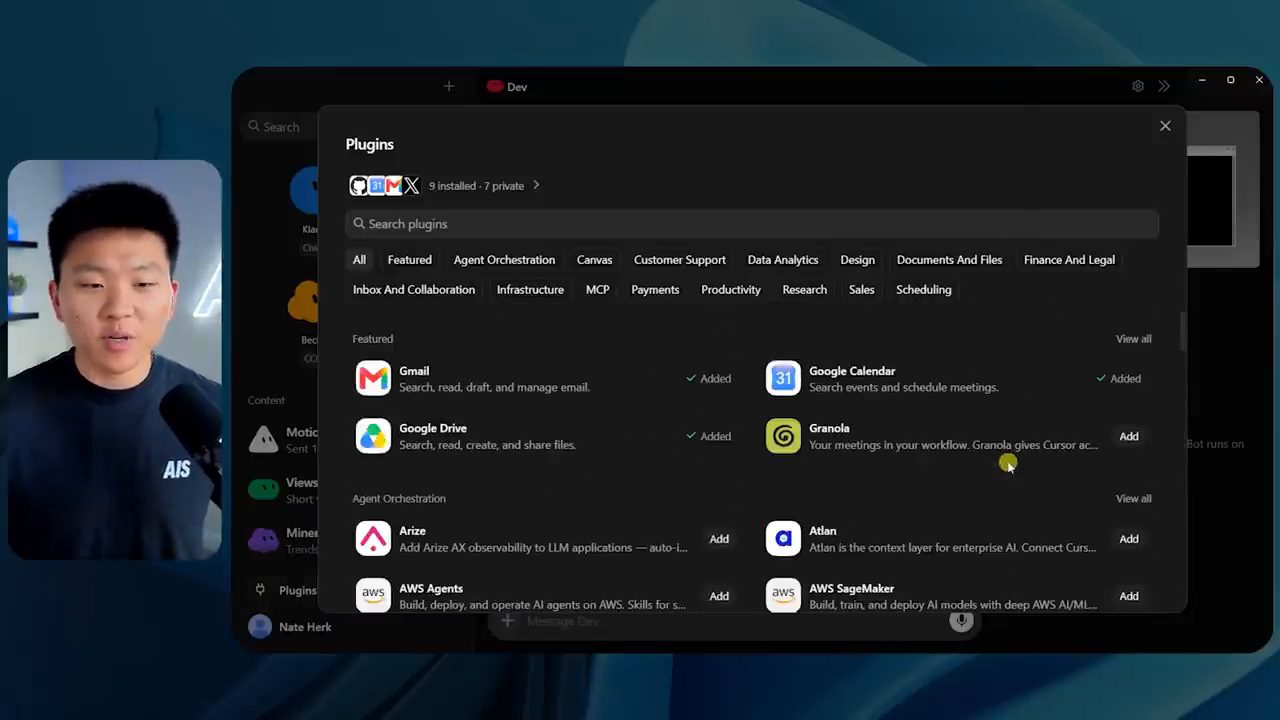Viewport: 1280px width, 720px height.
Task: Click the AWS SageMaker plugin icon
Action: (783, 596)
